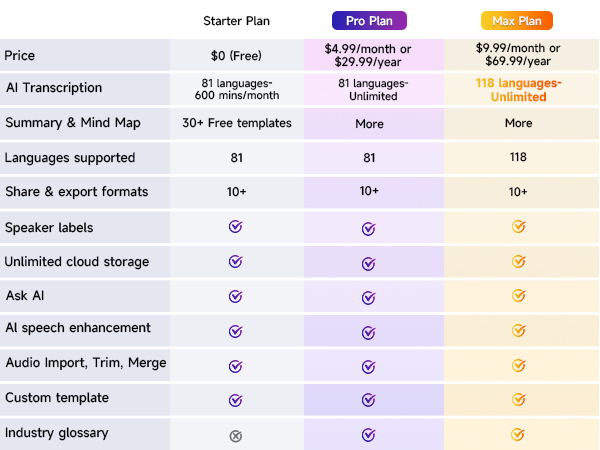The image size is (600, 450).
Task: Click Max Plan checkmark for Unlimited cloud storage
Action: 518,262
